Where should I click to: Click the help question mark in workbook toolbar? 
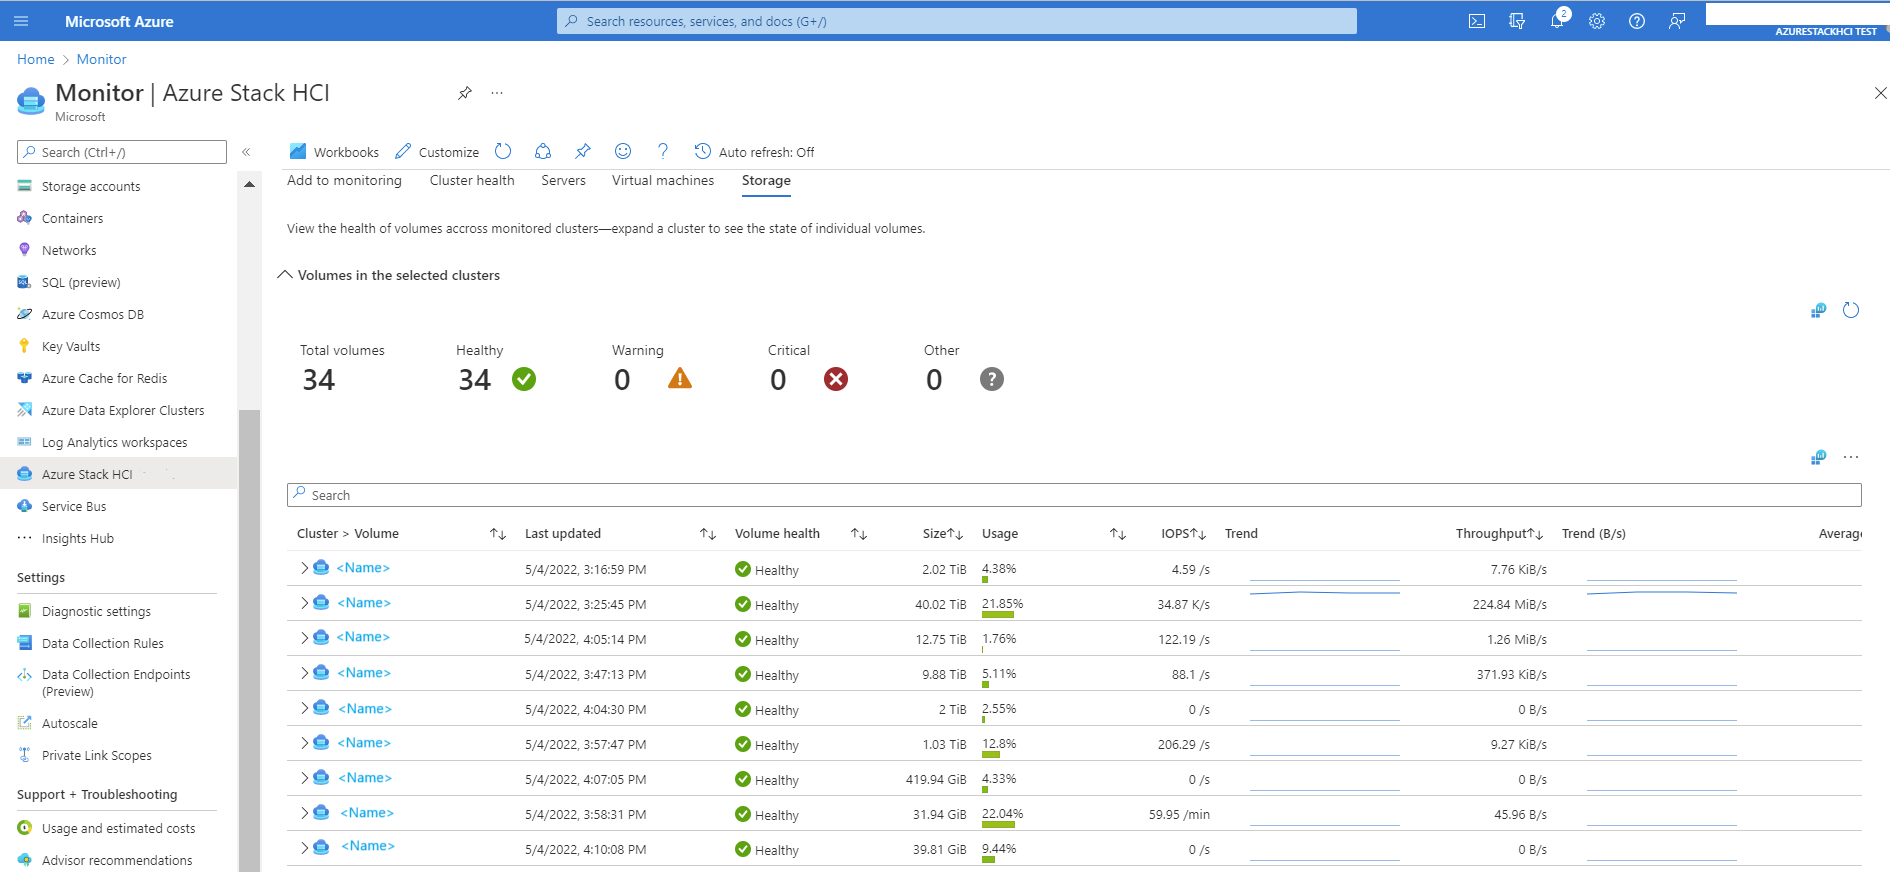[x=663, y=151]
